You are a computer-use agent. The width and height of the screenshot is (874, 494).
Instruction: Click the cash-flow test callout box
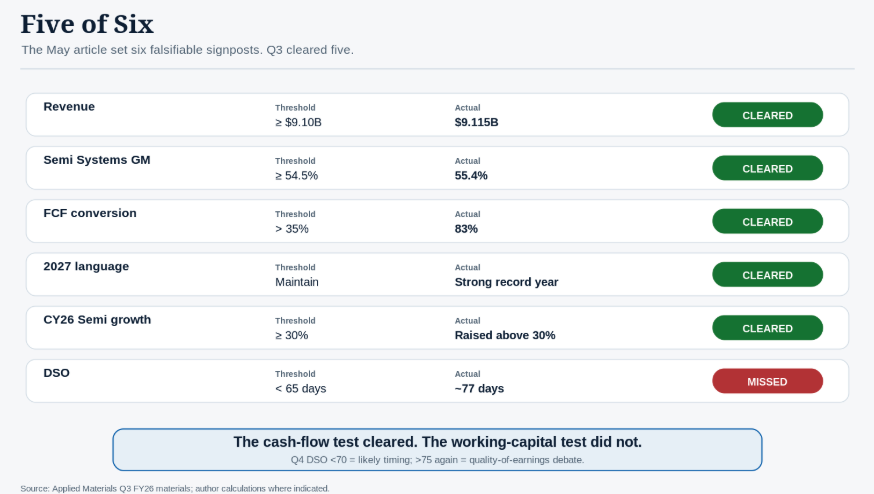[437, 449]
